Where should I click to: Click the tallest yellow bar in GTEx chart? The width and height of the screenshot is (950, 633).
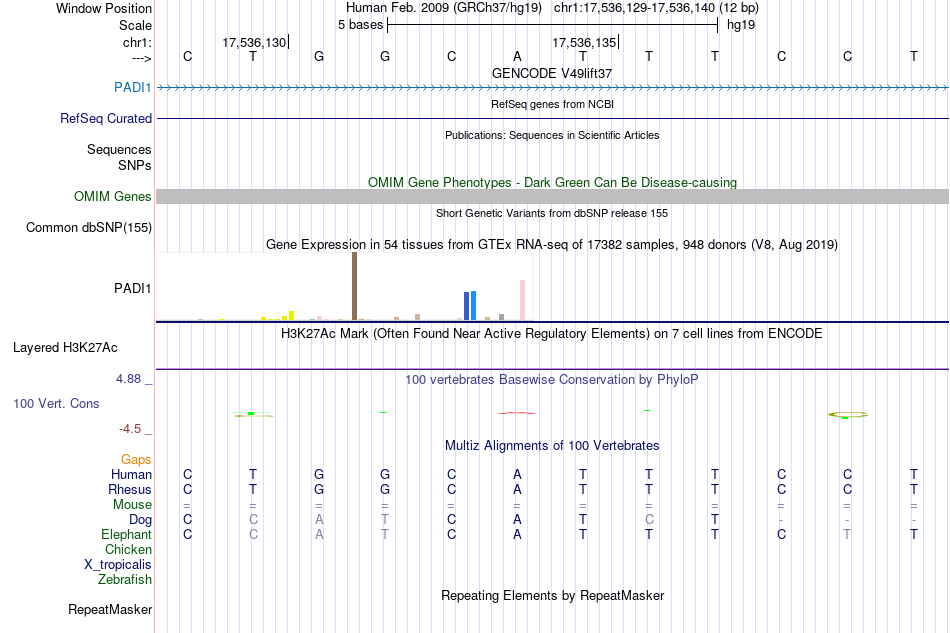291,316
